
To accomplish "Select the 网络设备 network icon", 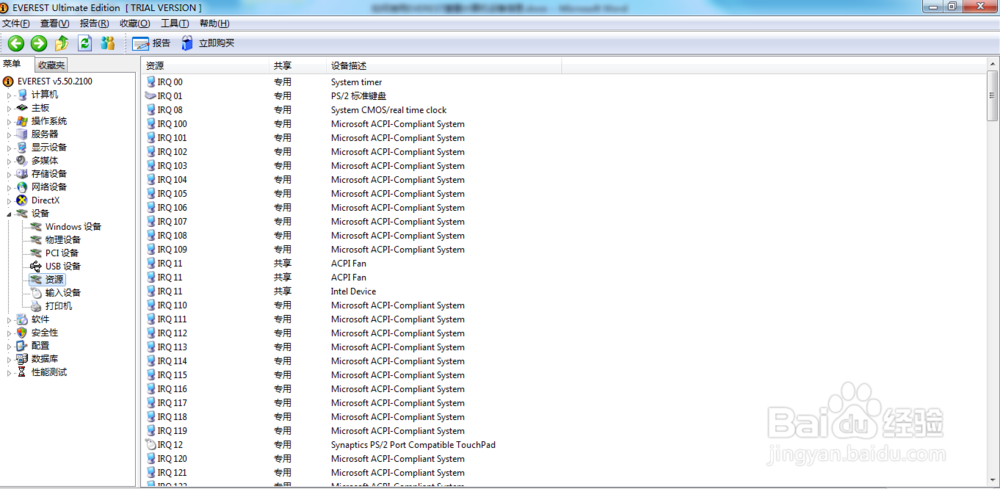I will (22, 187).
